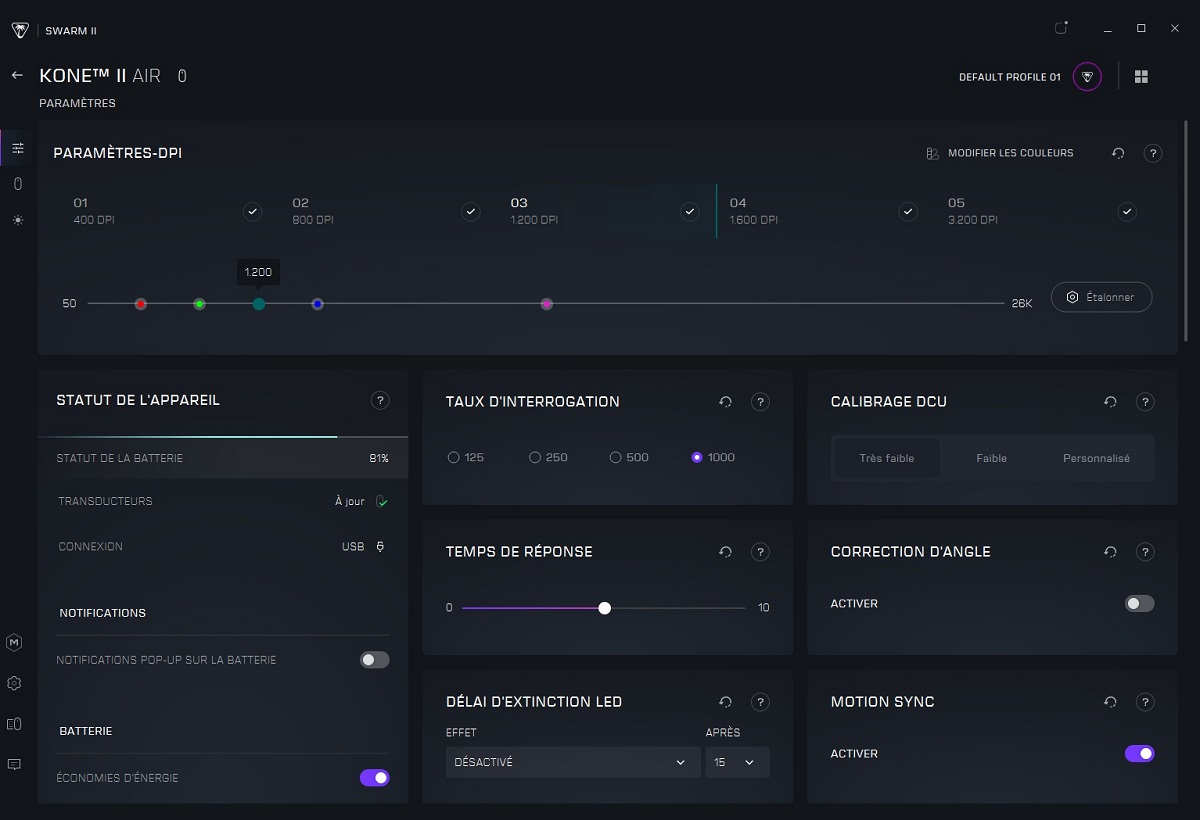Screen dimensions: 1200x820
Task: Disable the Motion Sync toggle
Action: (1139, 754)
